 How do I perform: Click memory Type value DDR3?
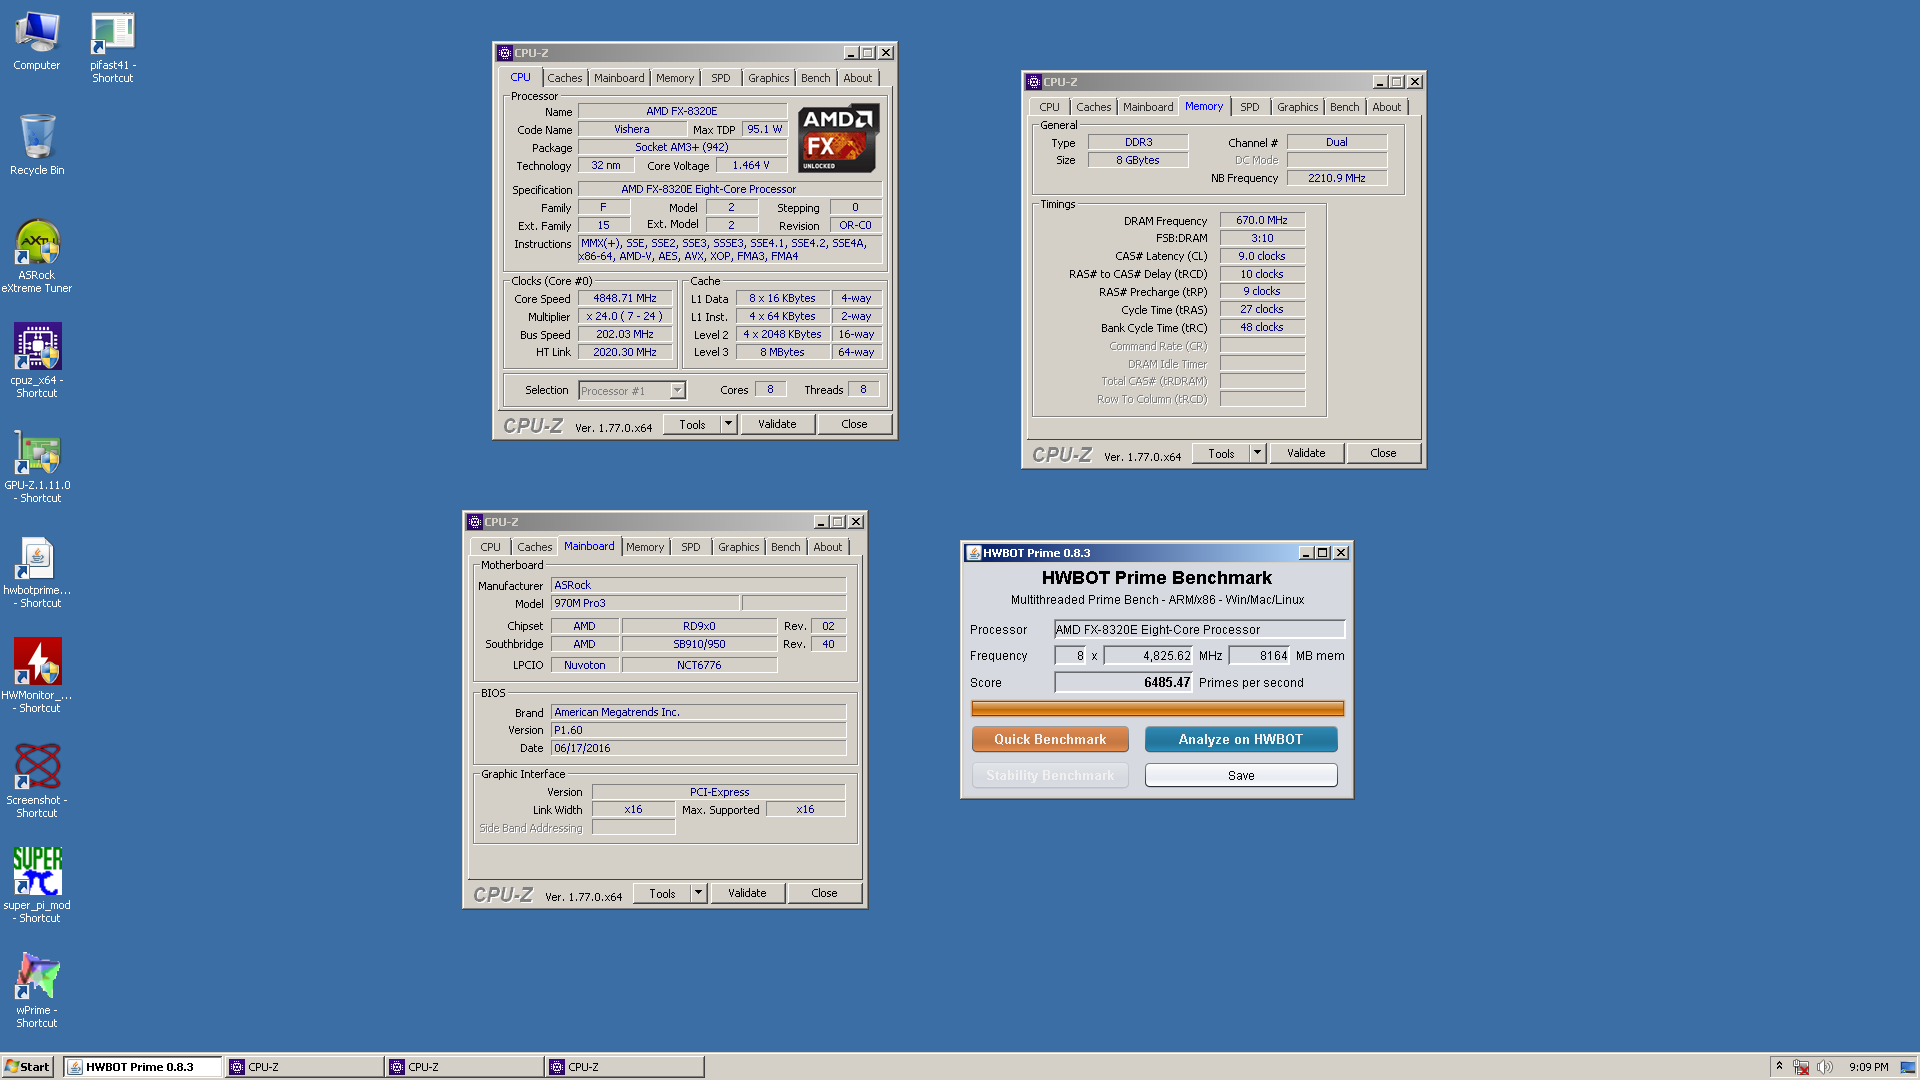click(x=1138, y=142)
